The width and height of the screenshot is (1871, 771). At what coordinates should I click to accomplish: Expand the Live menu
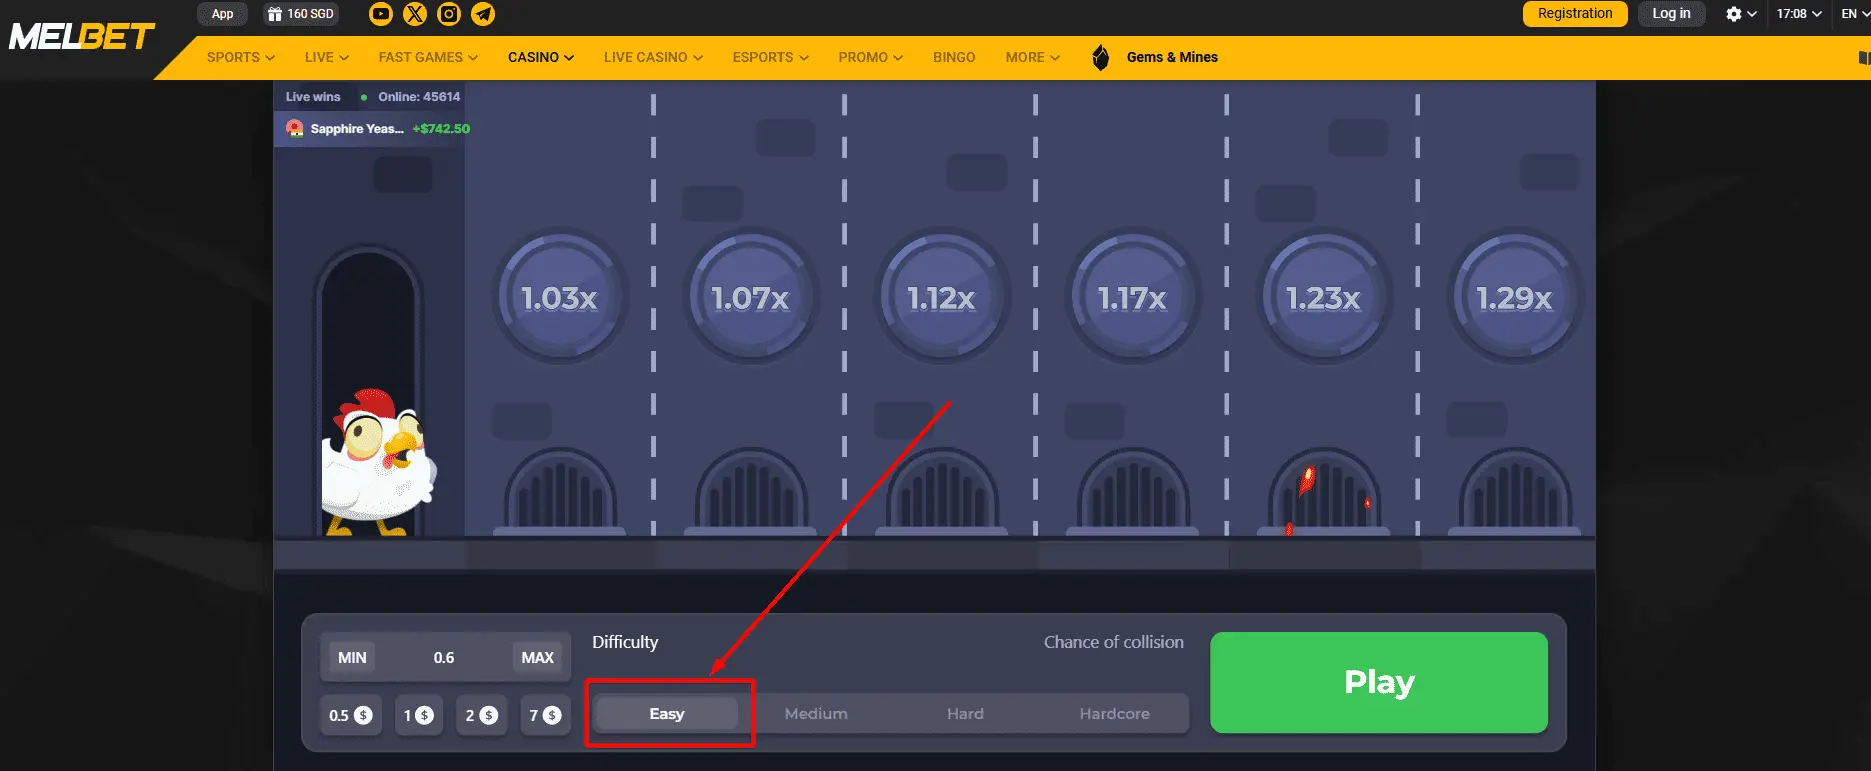coord(327,58)
